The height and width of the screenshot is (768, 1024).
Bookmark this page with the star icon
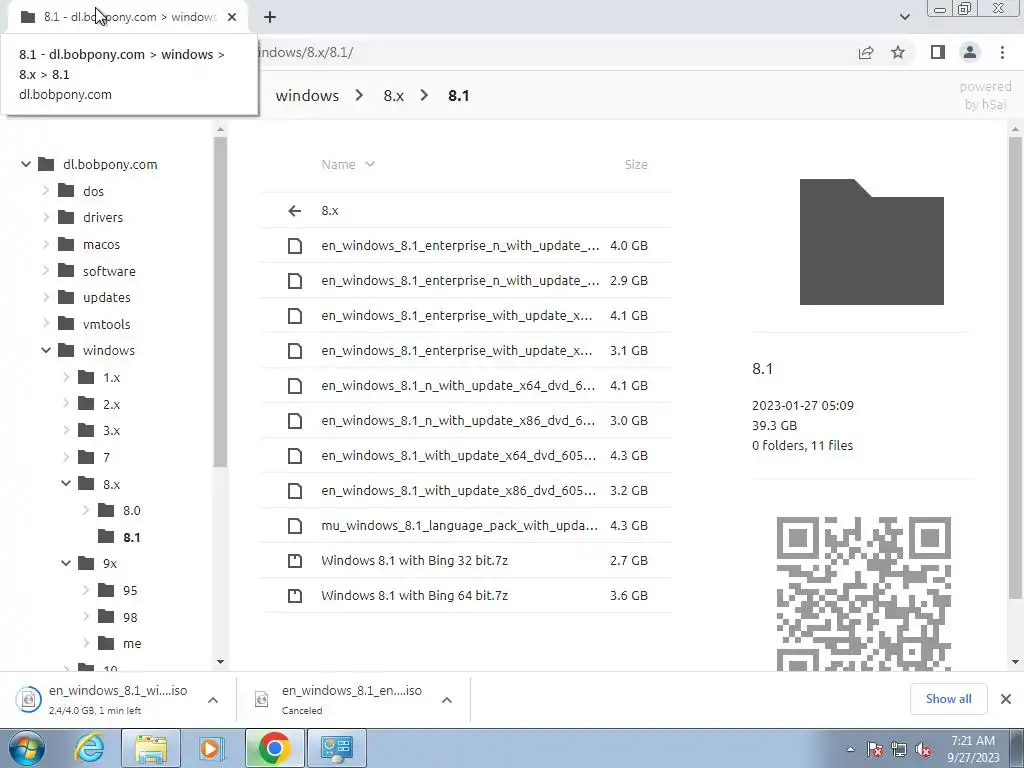(x=898, y=52)
